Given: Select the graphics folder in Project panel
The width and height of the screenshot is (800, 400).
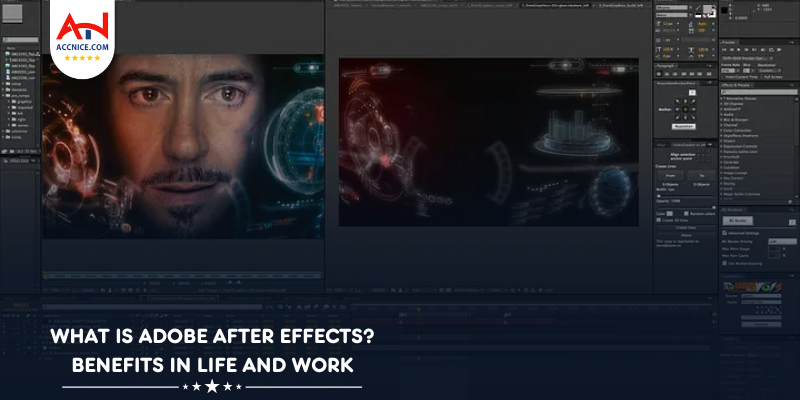Looking at the screenshot, I should coord(19,102).
